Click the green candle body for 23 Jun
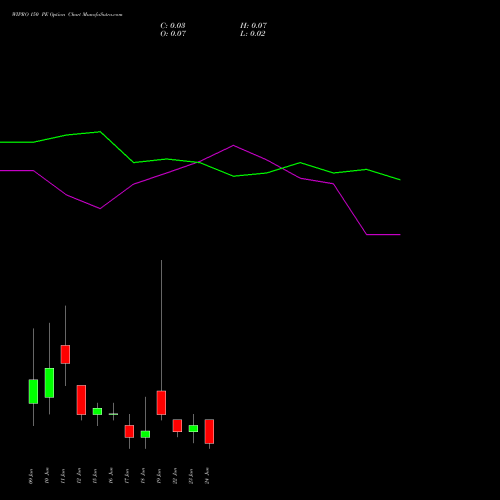 point(193,429)
